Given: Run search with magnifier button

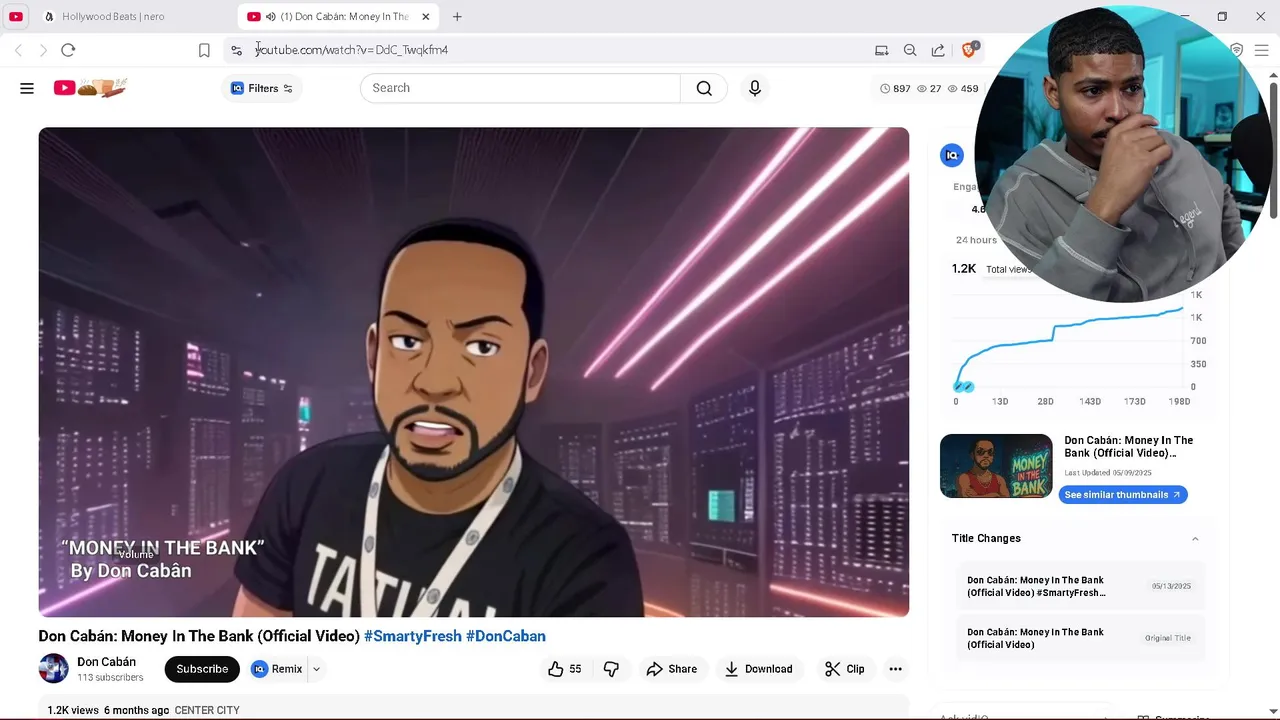Looking at the screenshot, I should pyautogui.click(x=704, y=88).
